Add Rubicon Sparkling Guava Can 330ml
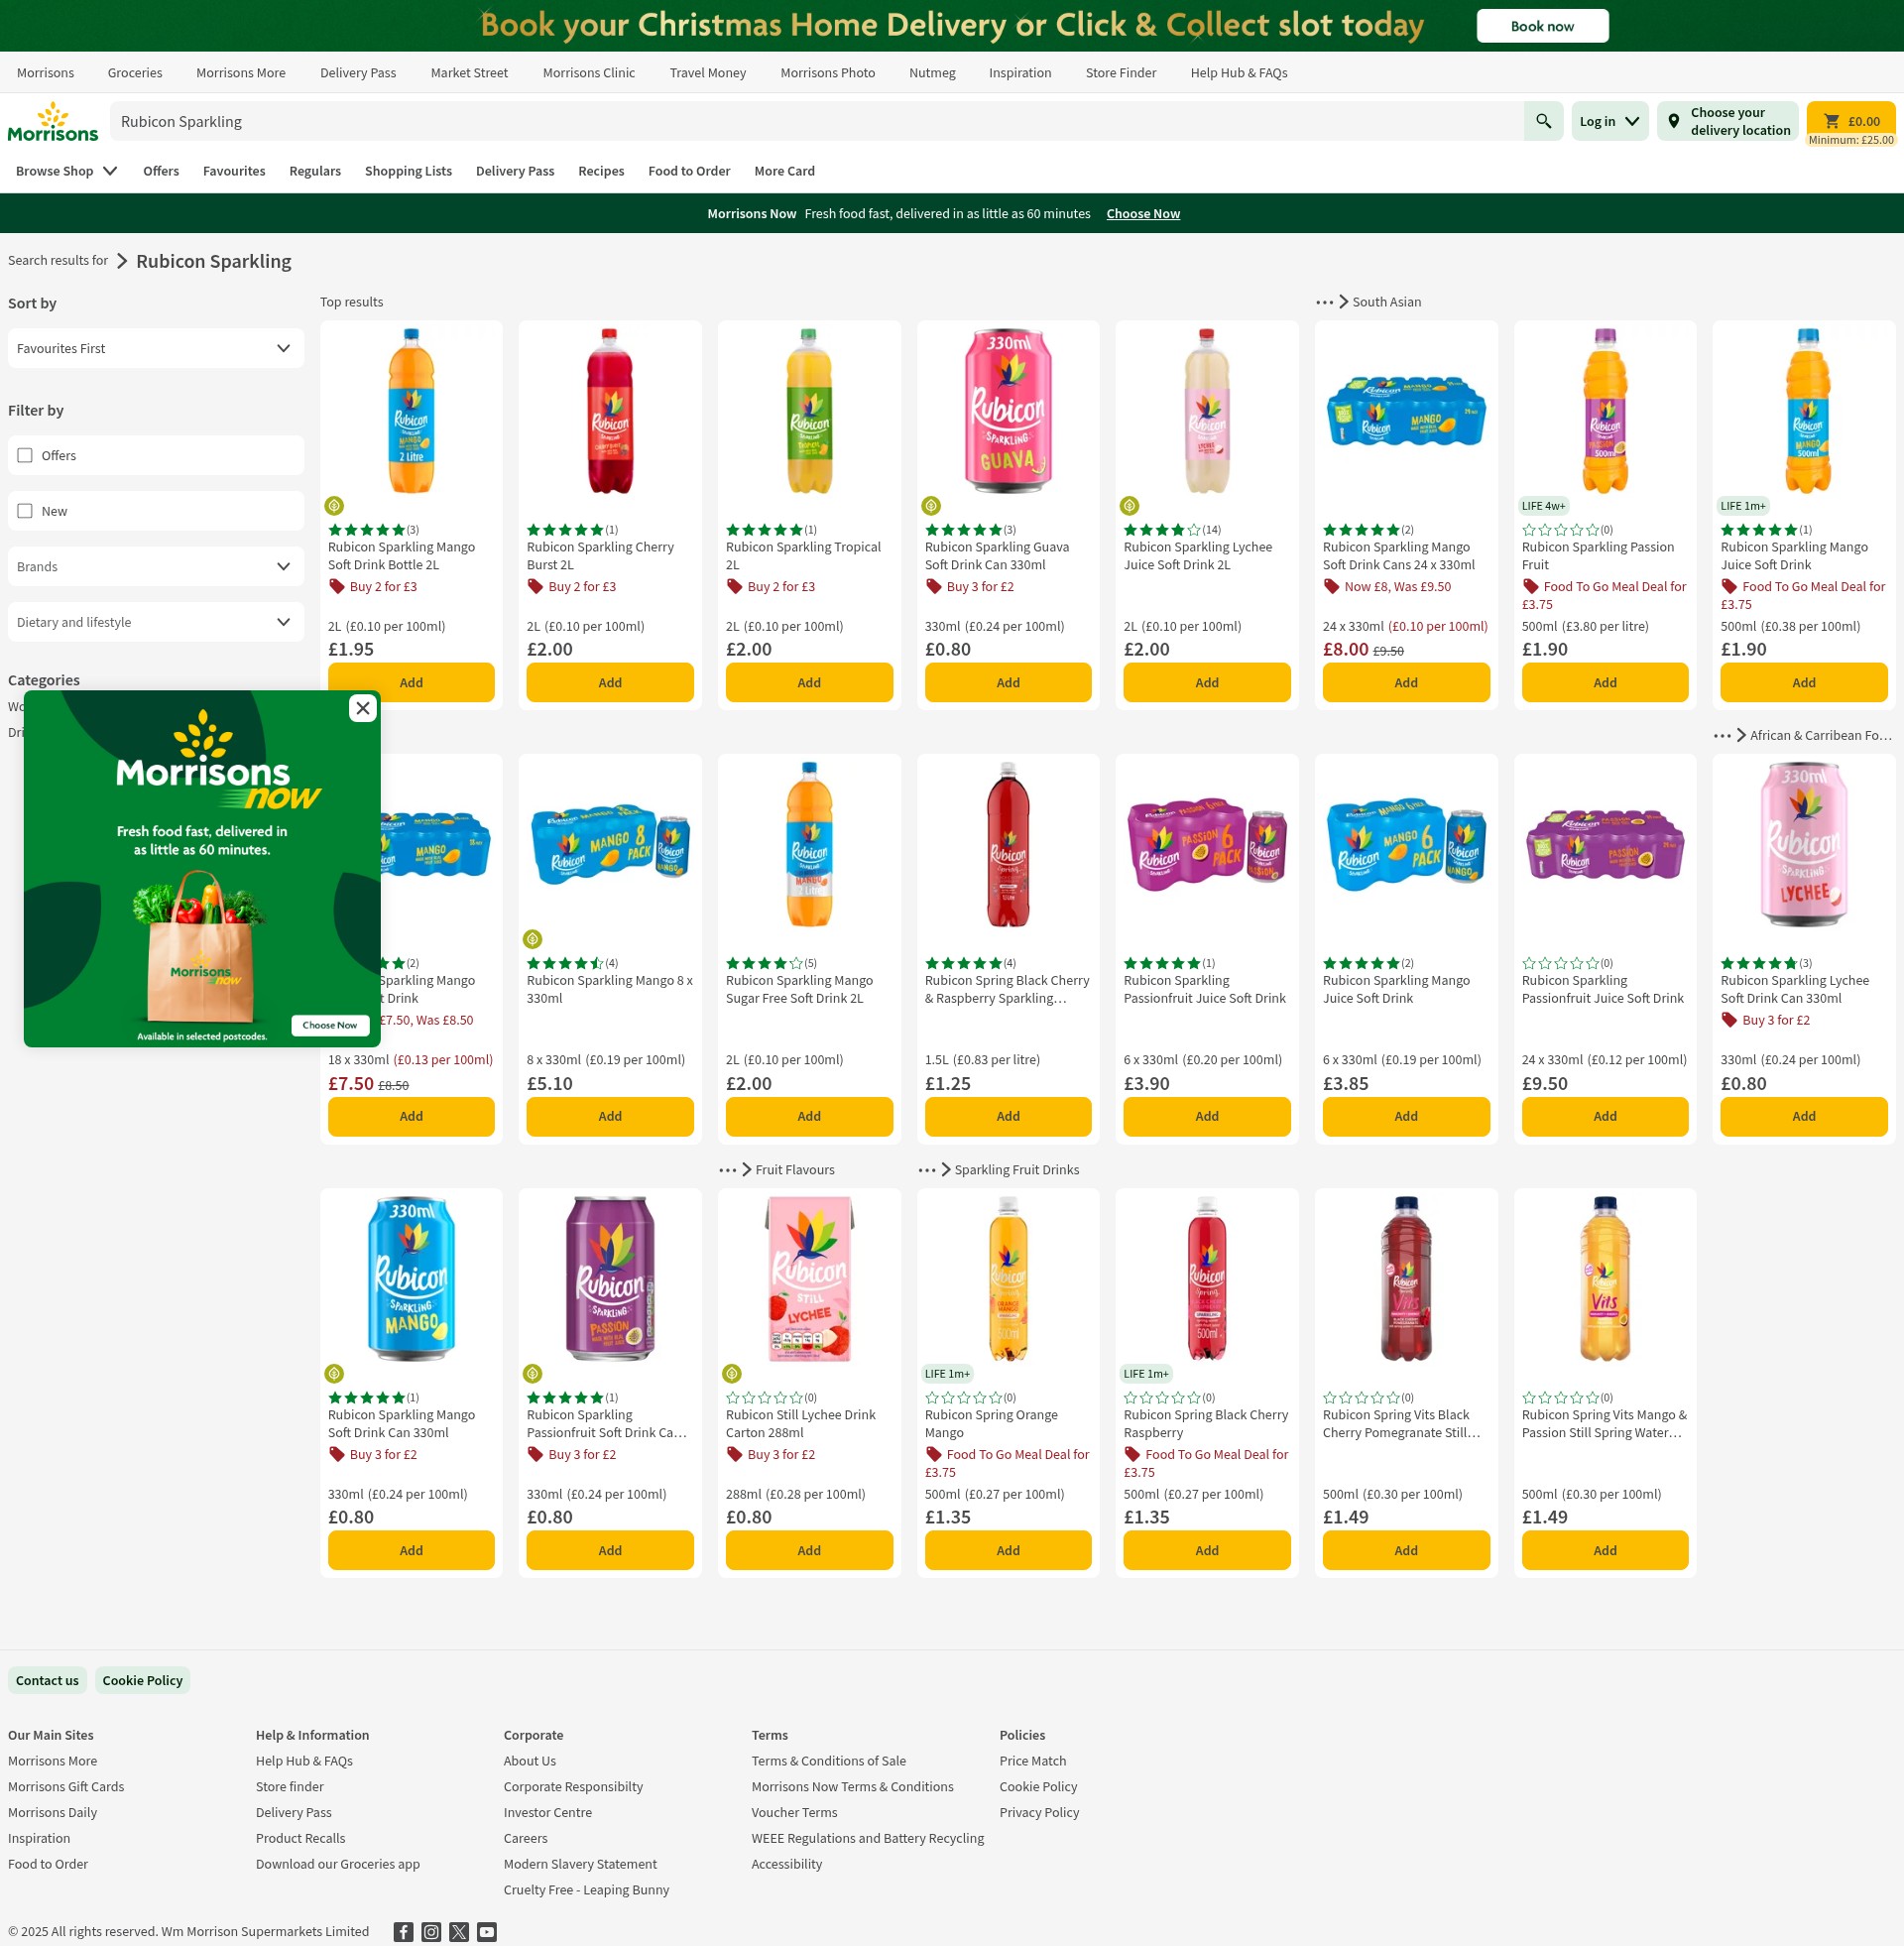This screenshot has height=1946, width=1904. tap(1008, 683)
